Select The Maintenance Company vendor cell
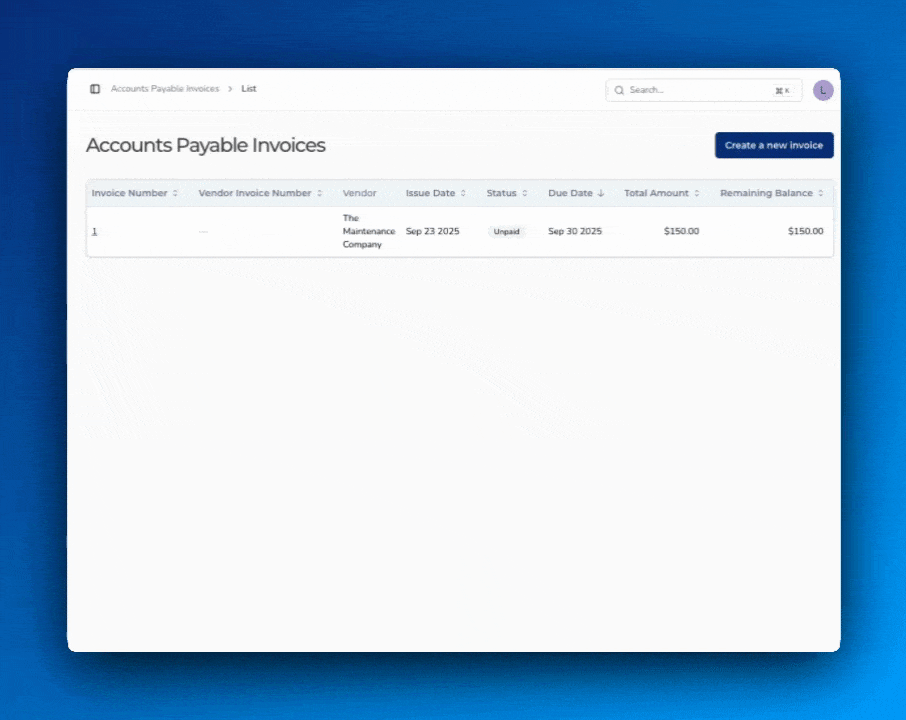The width and height of the screenshot is (906, 720). pos(368,231)
